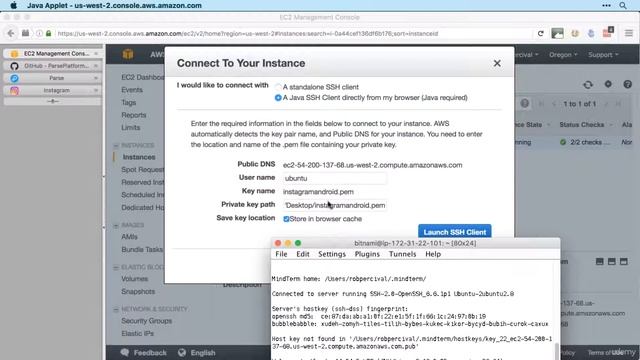This screenshot has height=360, width=640.
Task: Open Events in EC2 sidebar
Action: pos(132,90)
